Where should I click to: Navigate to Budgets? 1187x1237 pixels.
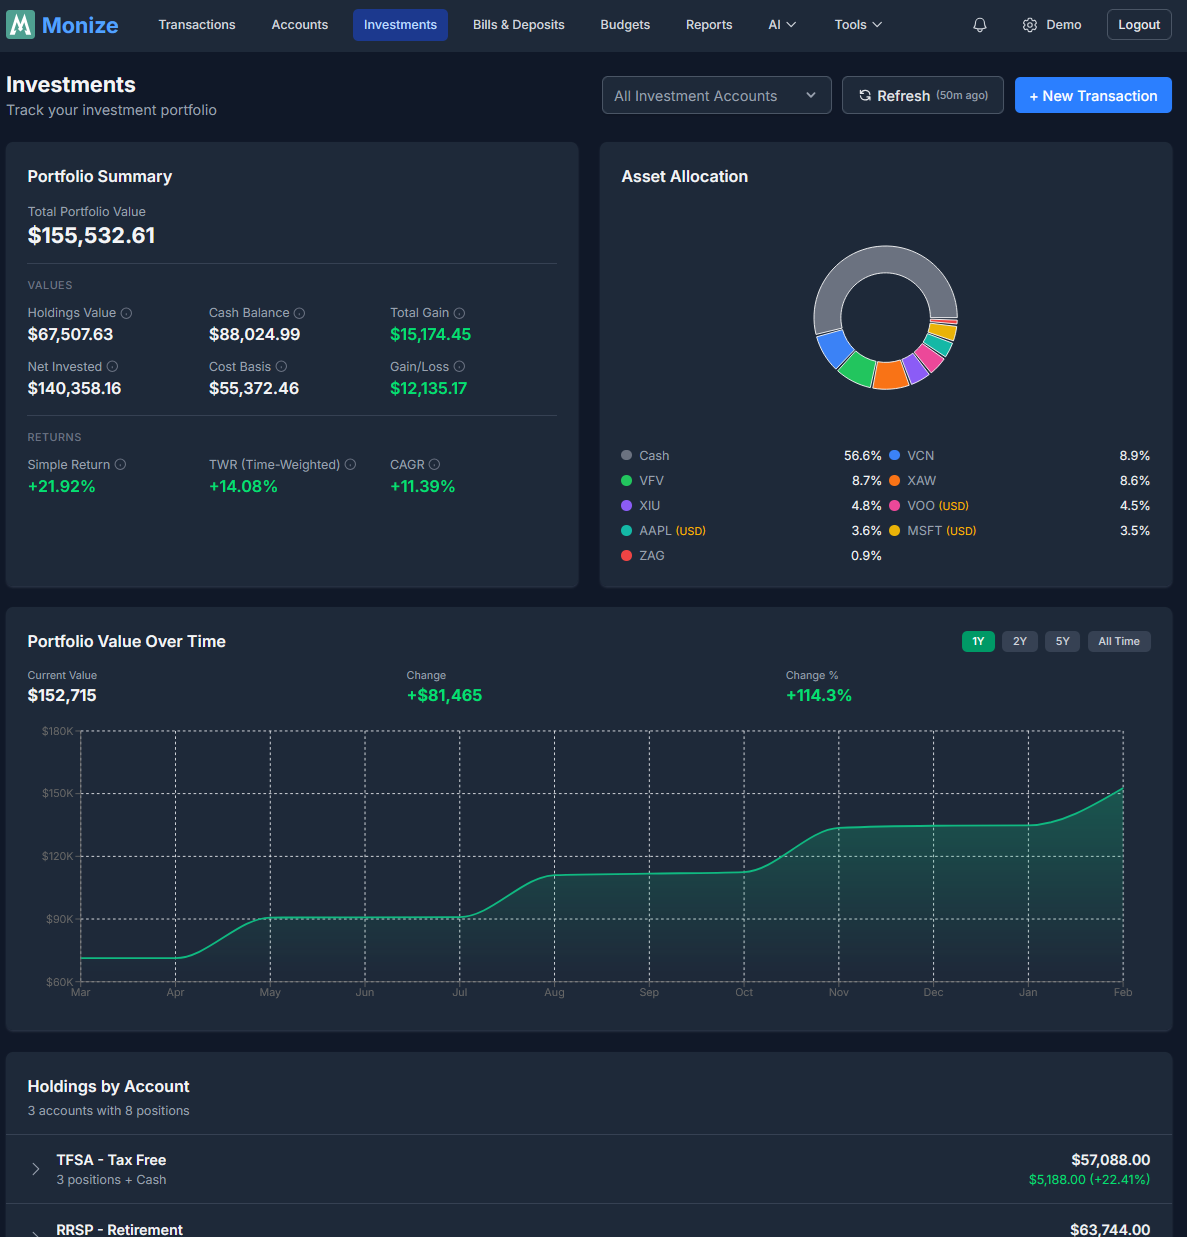coord(625,25)
